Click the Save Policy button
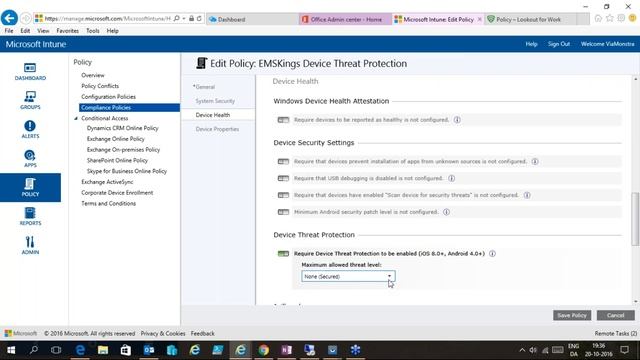Screen dimensions: 640x360 [x=572, y=315]
